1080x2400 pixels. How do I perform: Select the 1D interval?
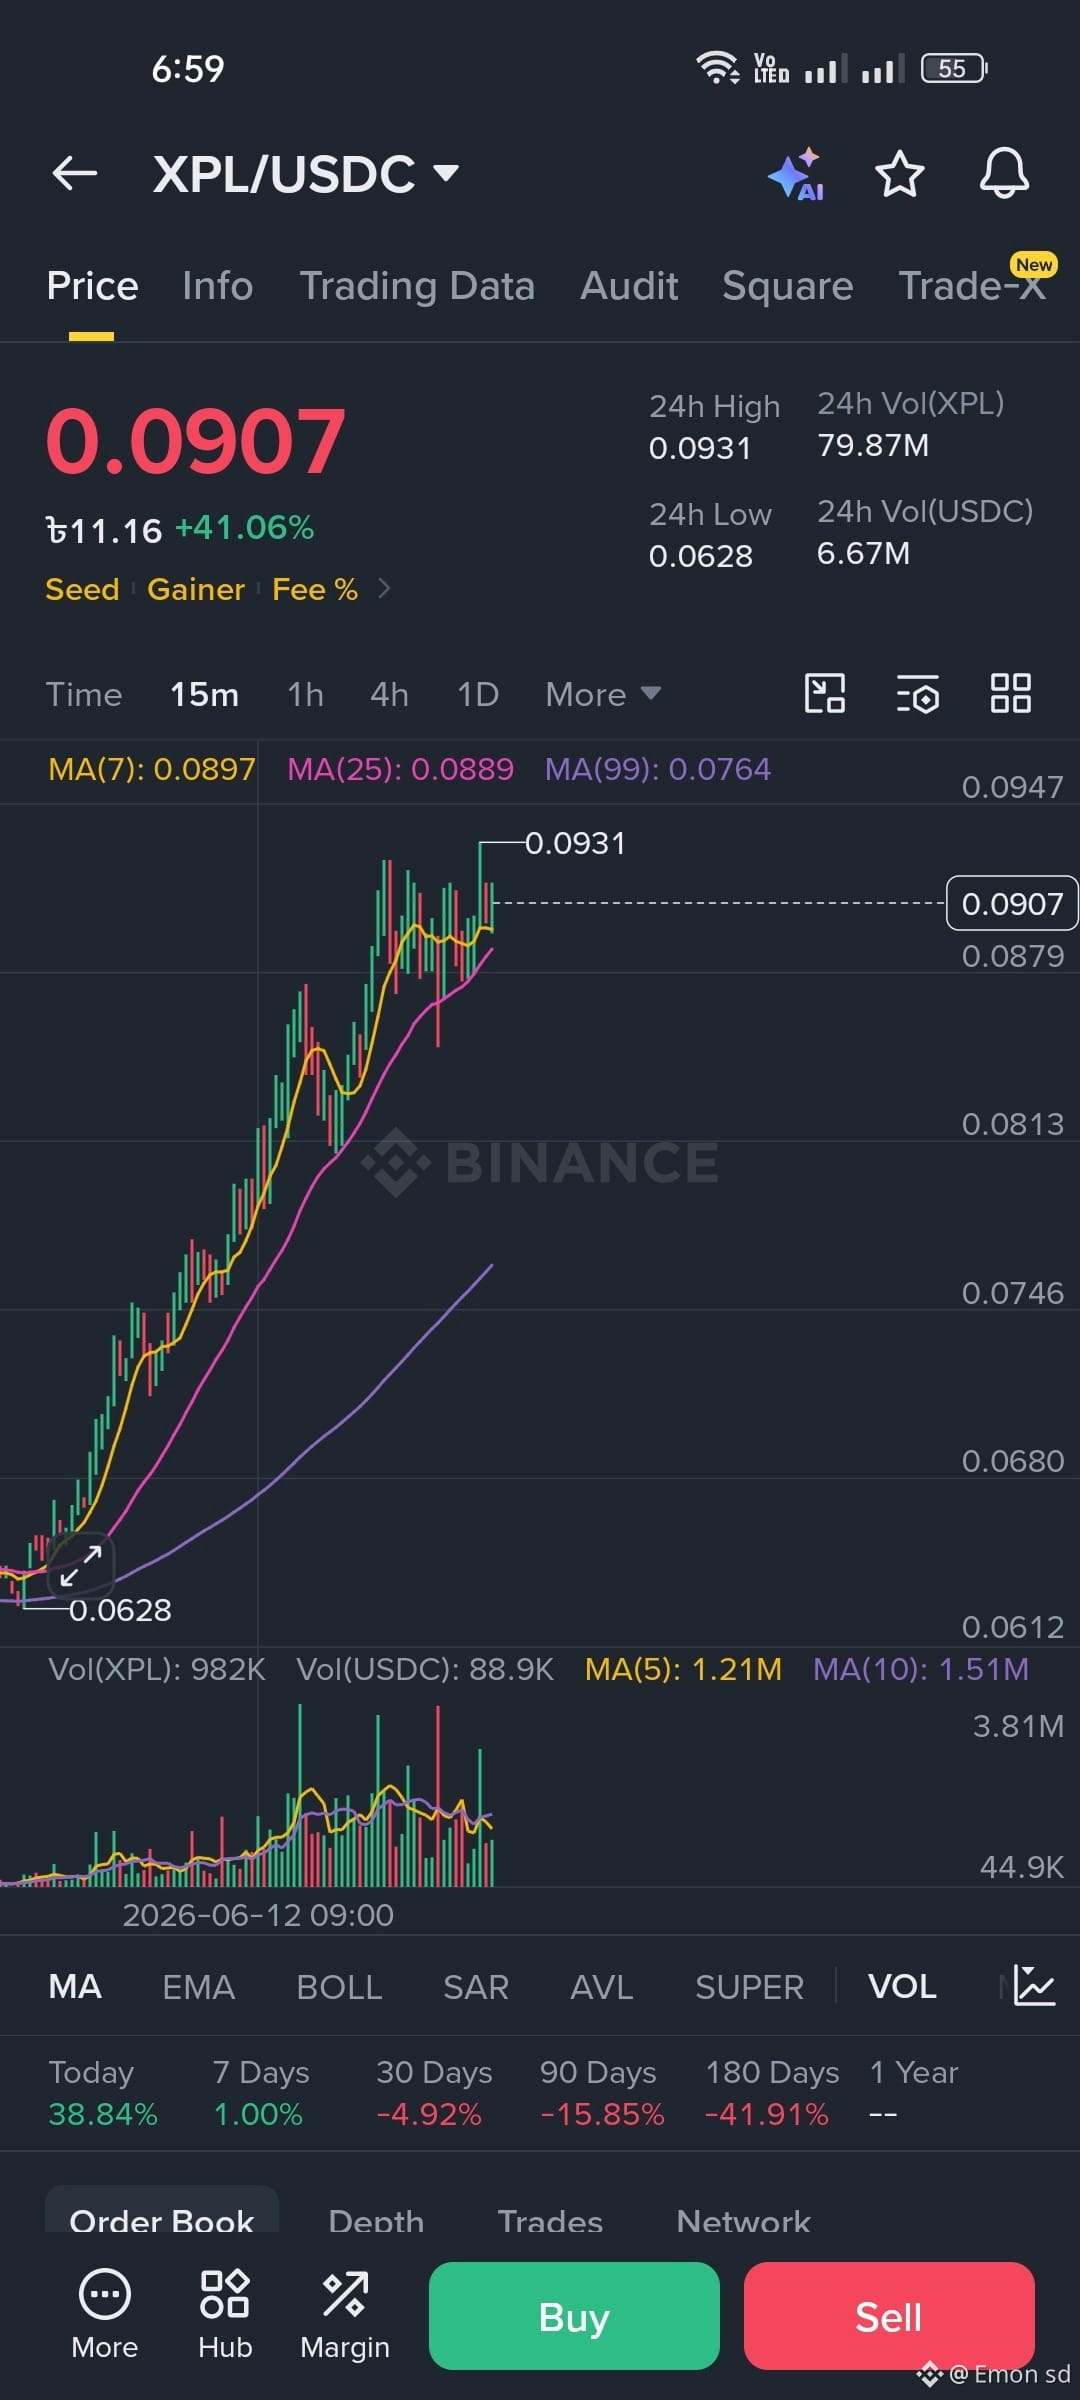click(x=478, y=694)
